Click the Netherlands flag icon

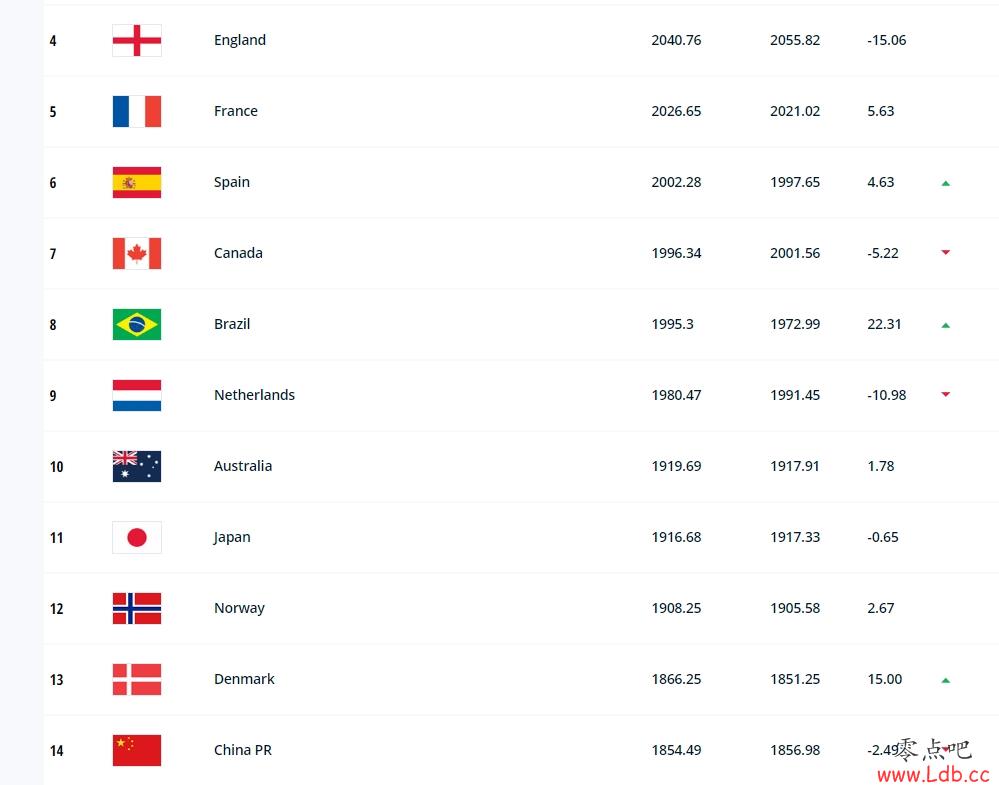[x=137, y=395]
